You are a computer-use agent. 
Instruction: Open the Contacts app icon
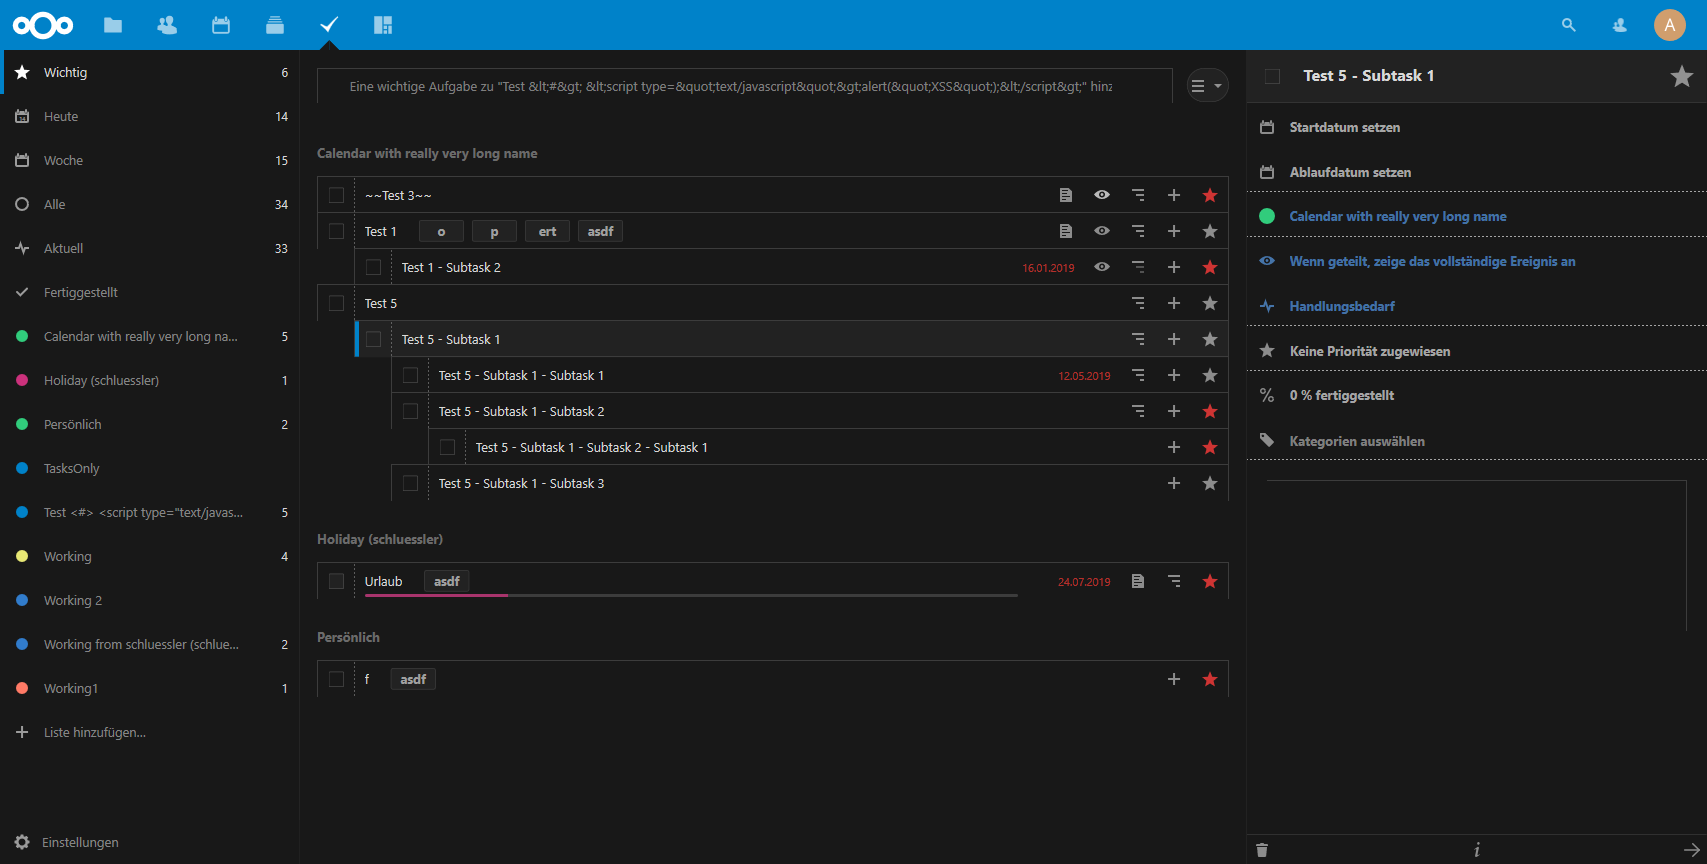click(167, 25)
